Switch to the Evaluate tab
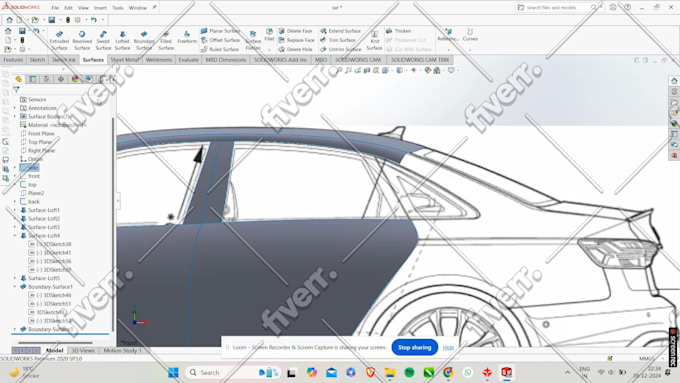 pyautogui.click(x=188, y=60)
